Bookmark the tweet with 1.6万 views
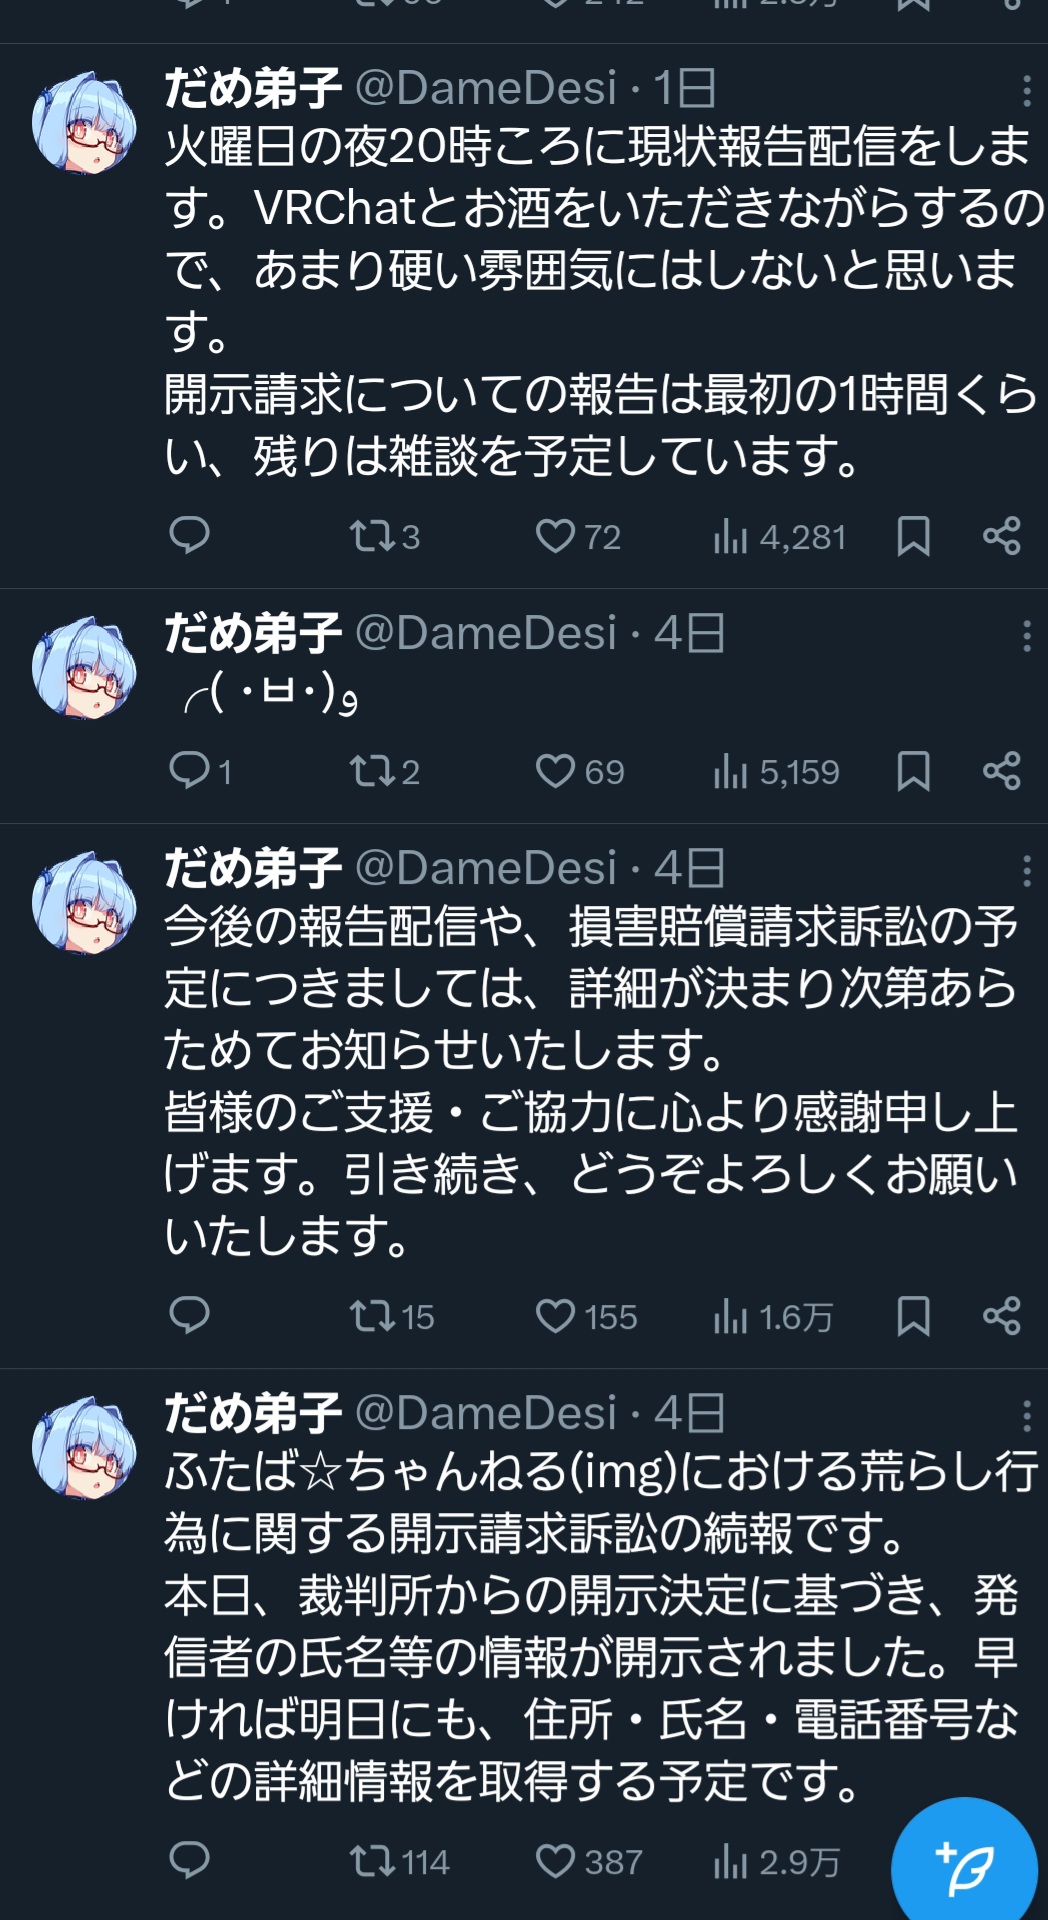The image size is (1048, 1920). click(x=913, y=1316)
